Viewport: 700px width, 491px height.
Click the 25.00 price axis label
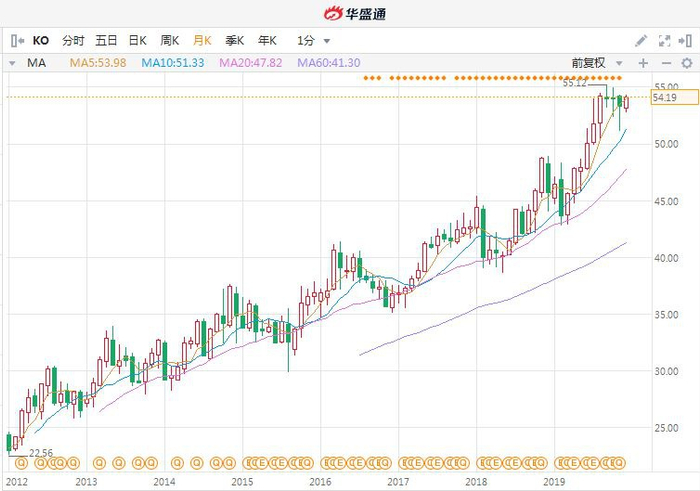click(666, 428)
